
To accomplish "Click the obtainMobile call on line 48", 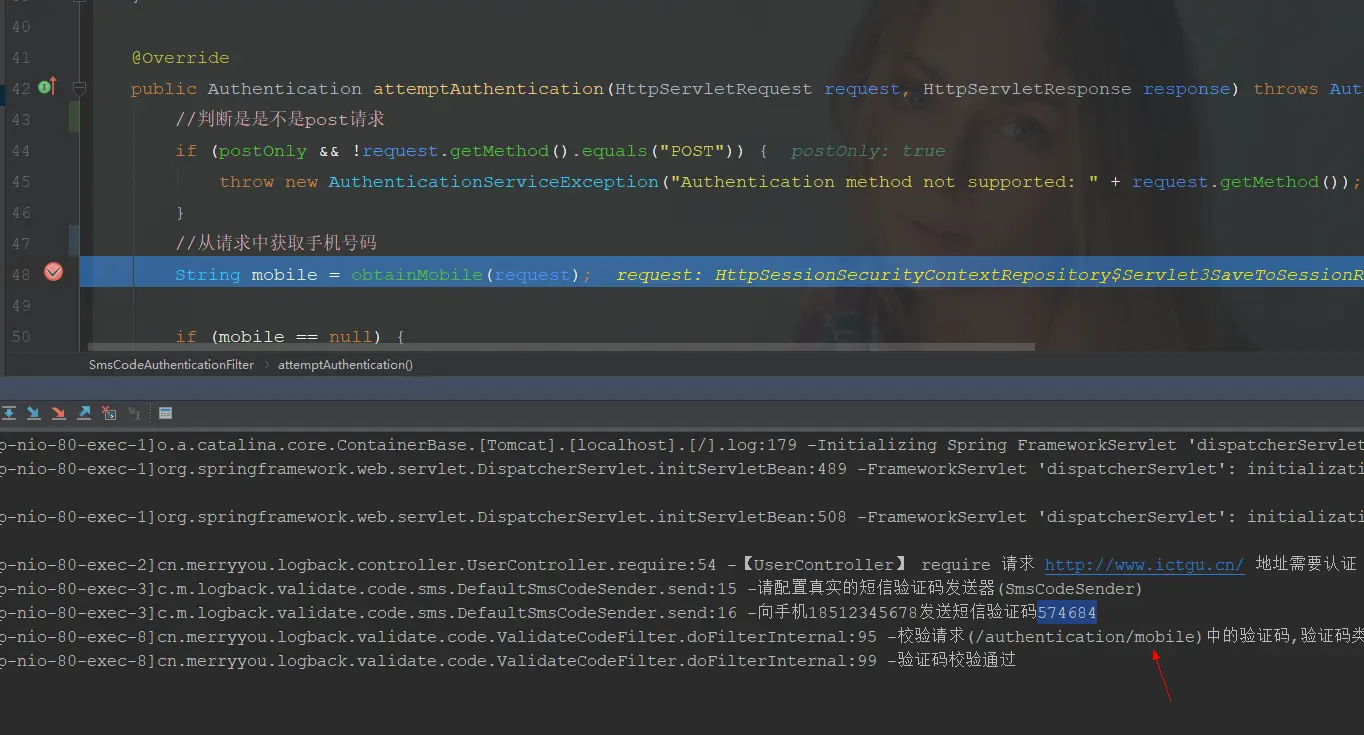I will tap(417, 275).
